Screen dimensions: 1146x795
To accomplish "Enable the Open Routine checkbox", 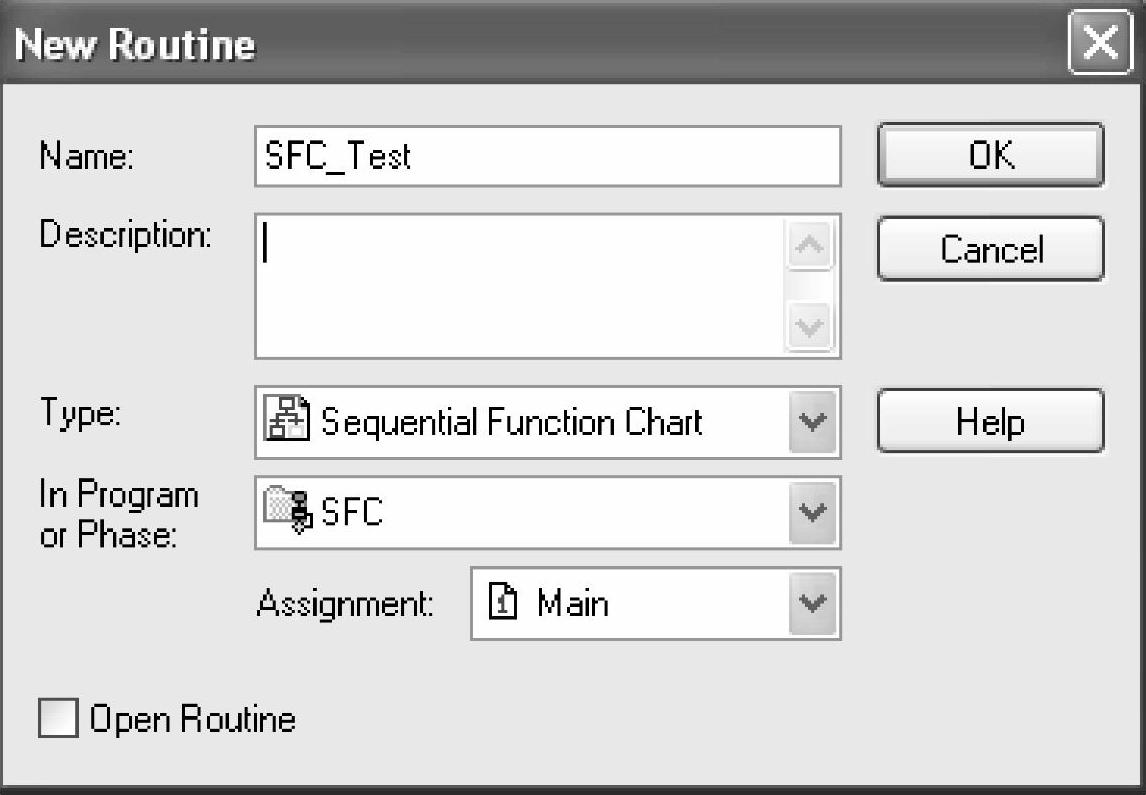I will 58,720.
